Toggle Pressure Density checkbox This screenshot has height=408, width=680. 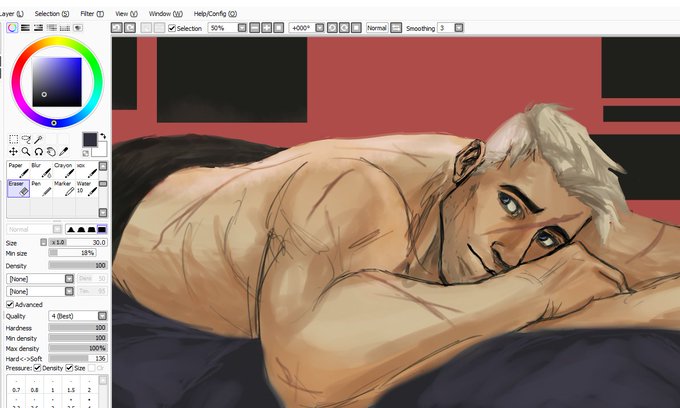[37, 368]
